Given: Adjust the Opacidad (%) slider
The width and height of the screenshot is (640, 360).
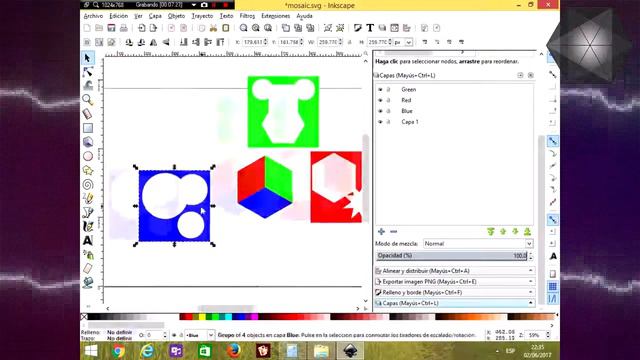Looking at the screenshot, I should 451,256.
